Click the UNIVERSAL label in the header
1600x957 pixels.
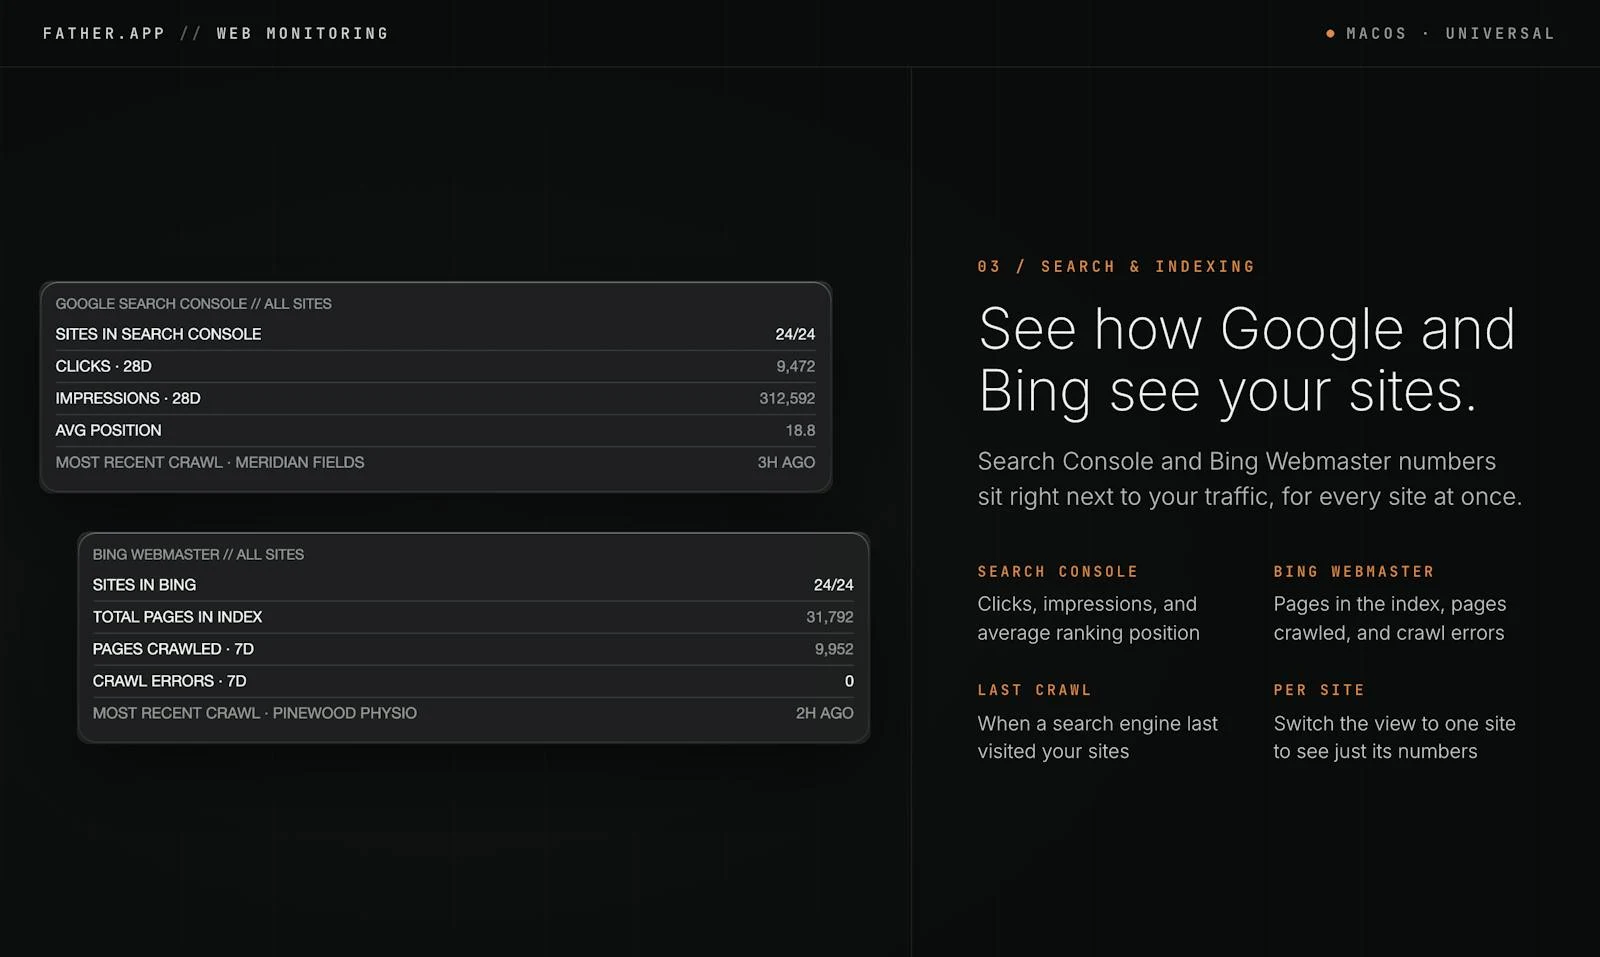pos(1500,33)
